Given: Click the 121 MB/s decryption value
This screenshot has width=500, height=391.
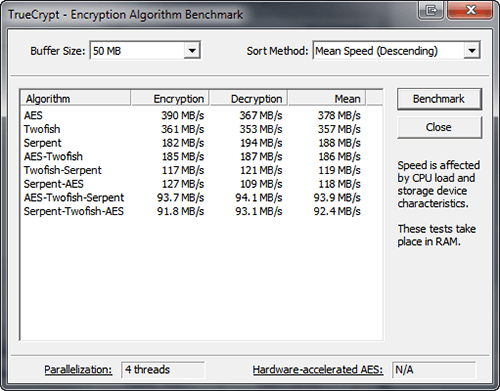Looking at the screenshot, I should (x=261, y=170).
